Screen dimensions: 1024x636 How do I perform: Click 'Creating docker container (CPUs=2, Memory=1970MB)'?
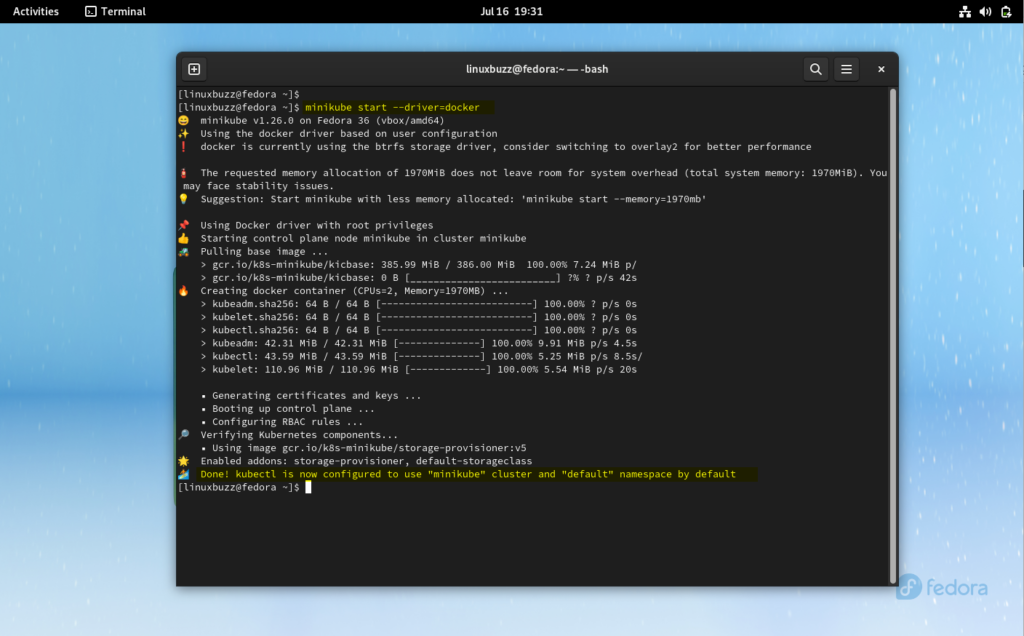[354, 291]
